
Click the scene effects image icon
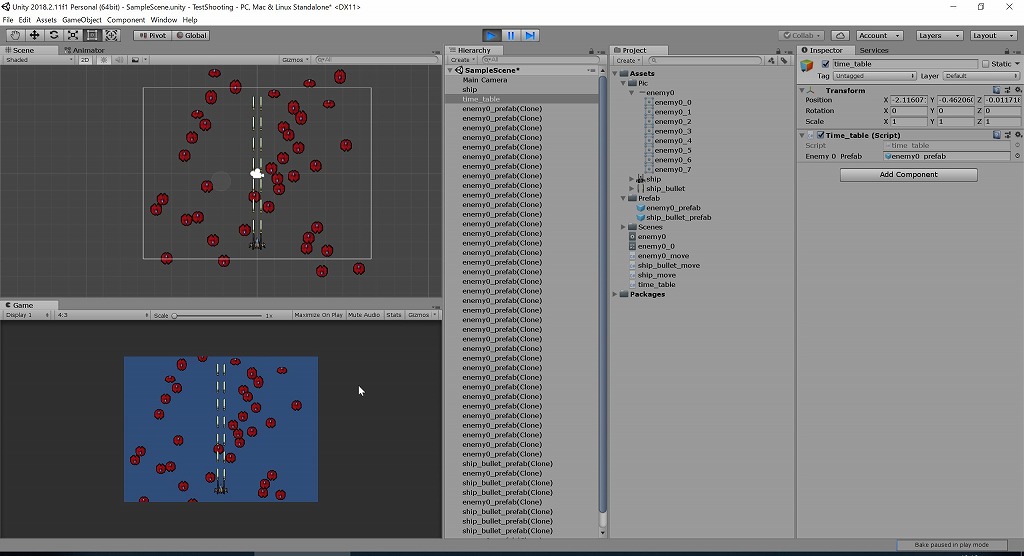click(135, 59)
